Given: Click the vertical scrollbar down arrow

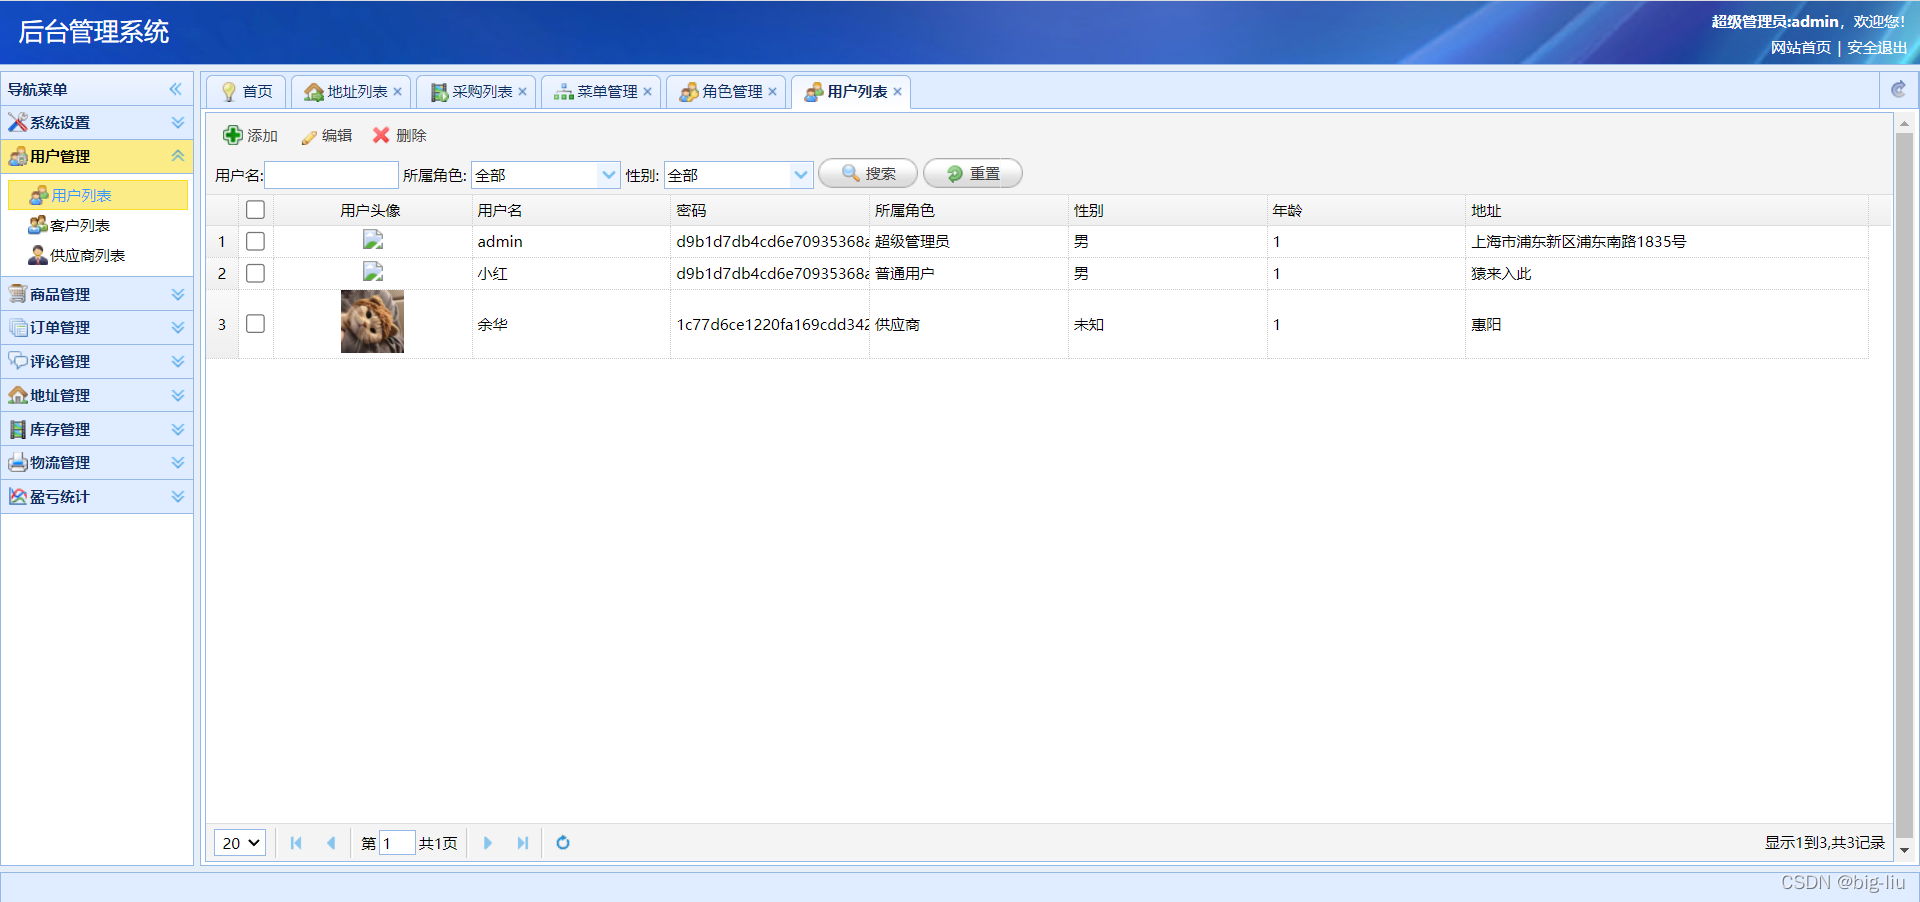Looking at the screenshot, I should tap(1904, 850).
